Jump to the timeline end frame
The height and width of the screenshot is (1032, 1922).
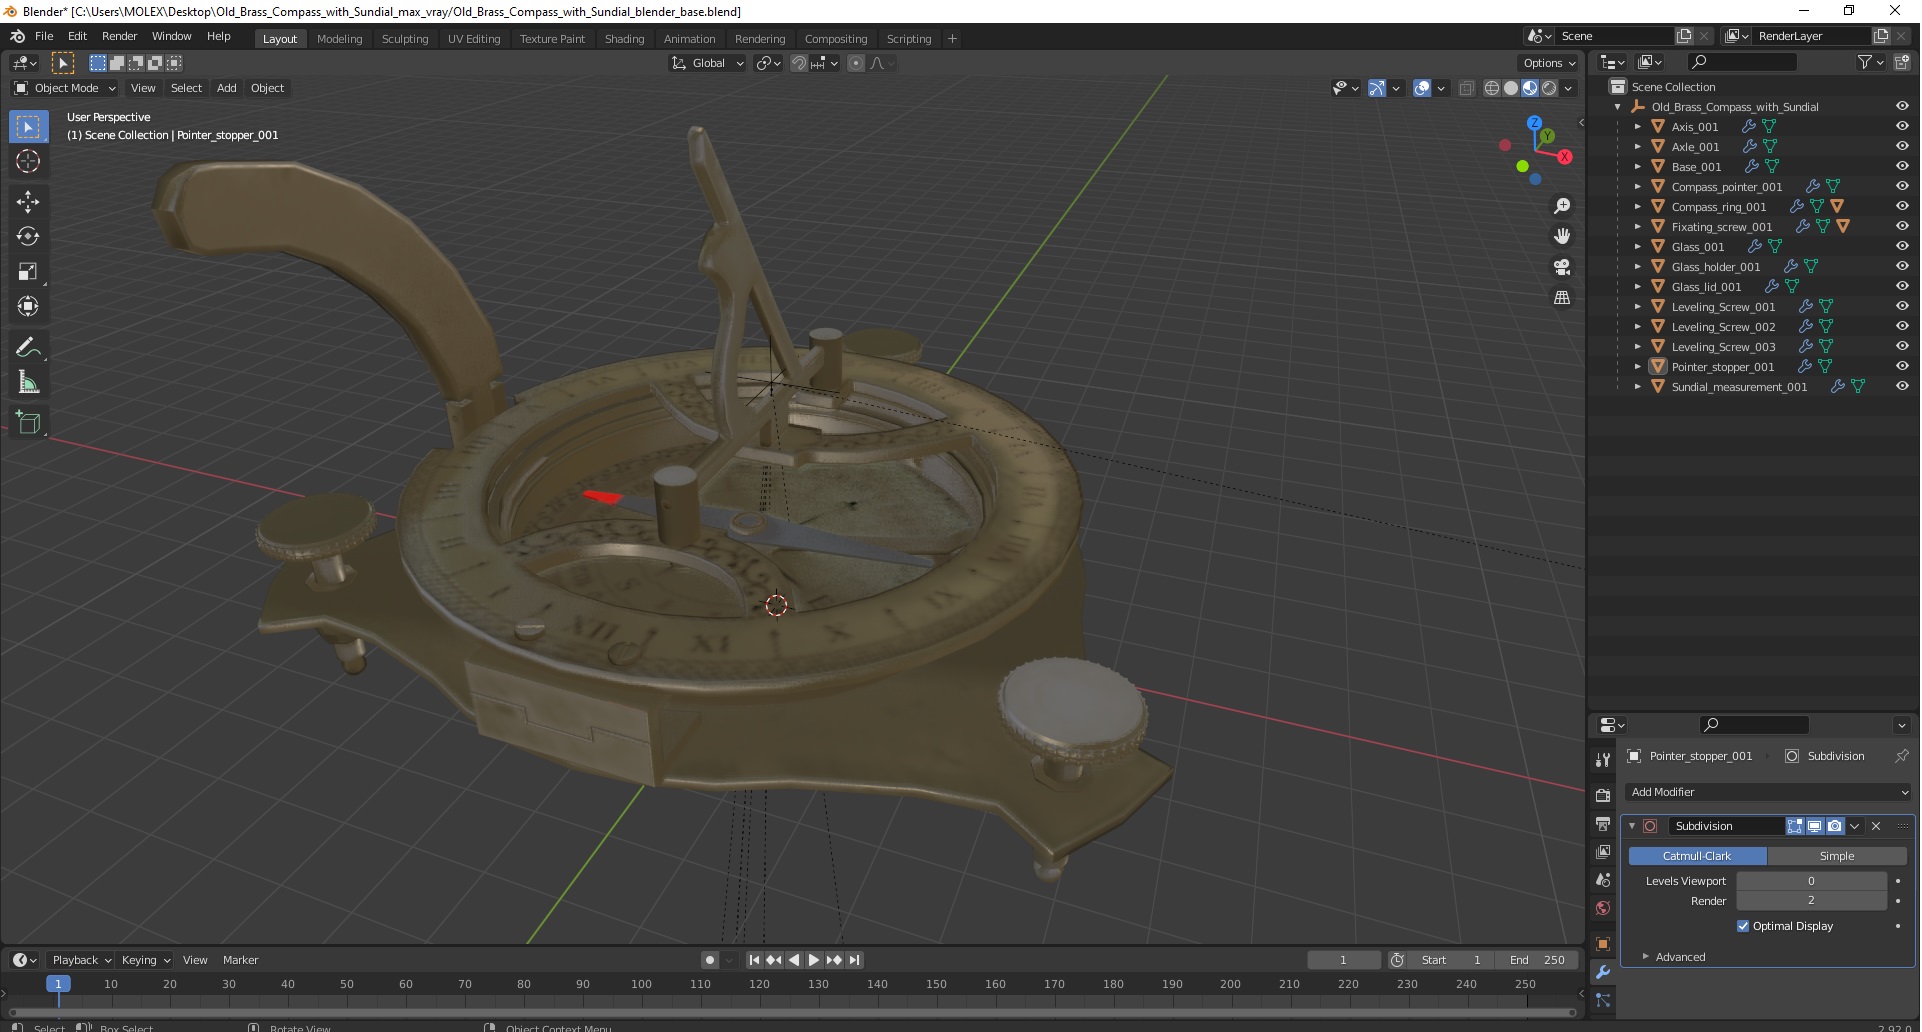855,960
